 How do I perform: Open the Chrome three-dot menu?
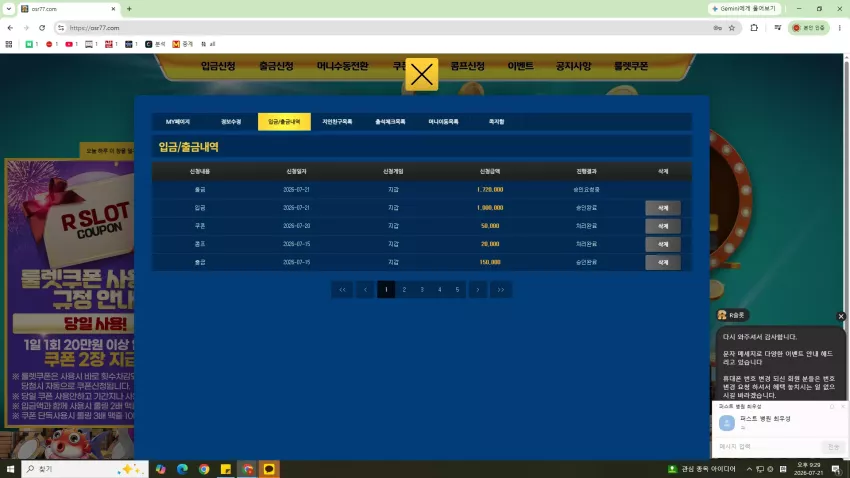click(840, 28)
